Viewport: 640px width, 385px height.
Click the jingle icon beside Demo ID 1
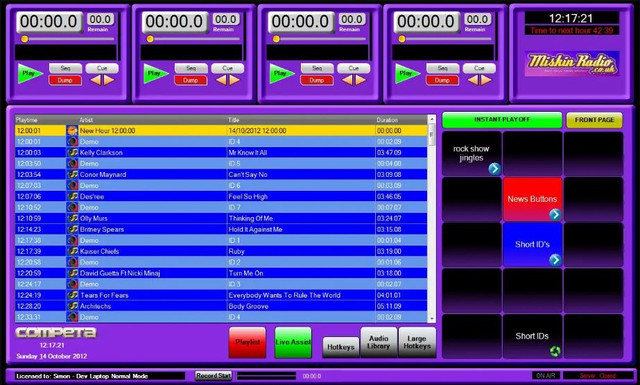[x=73, y=240]
